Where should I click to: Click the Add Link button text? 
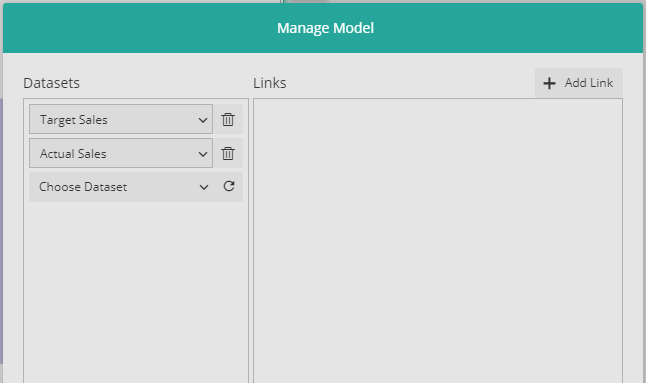point(589,83)
